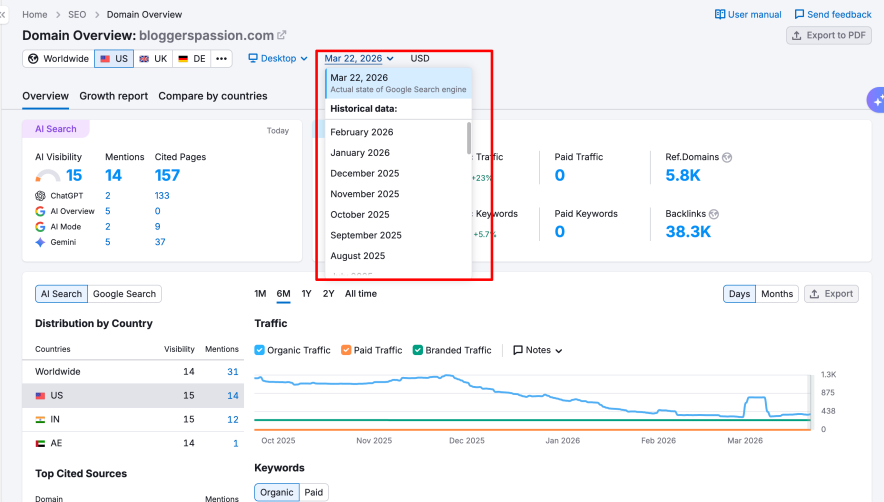Set time range to 6M
The height and width of the screenshot is (502, 884).
[284, 294]
